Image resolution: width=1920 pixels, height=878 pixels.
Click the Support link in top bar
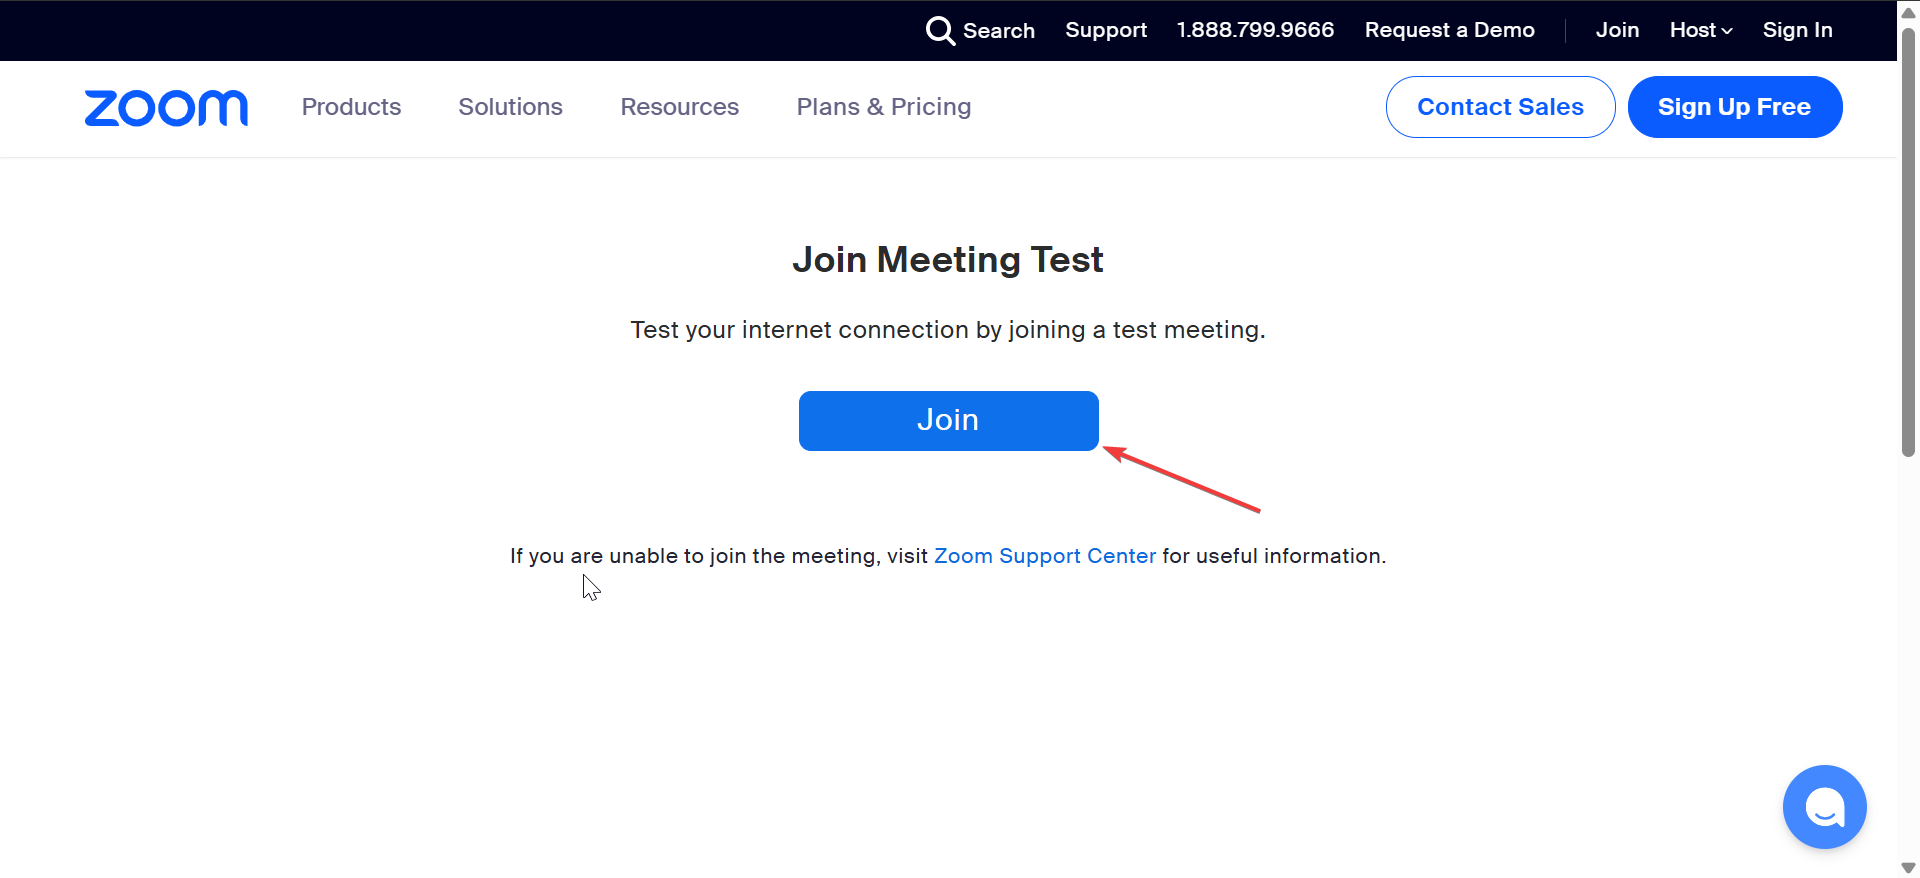click(x=1106, y=30)
